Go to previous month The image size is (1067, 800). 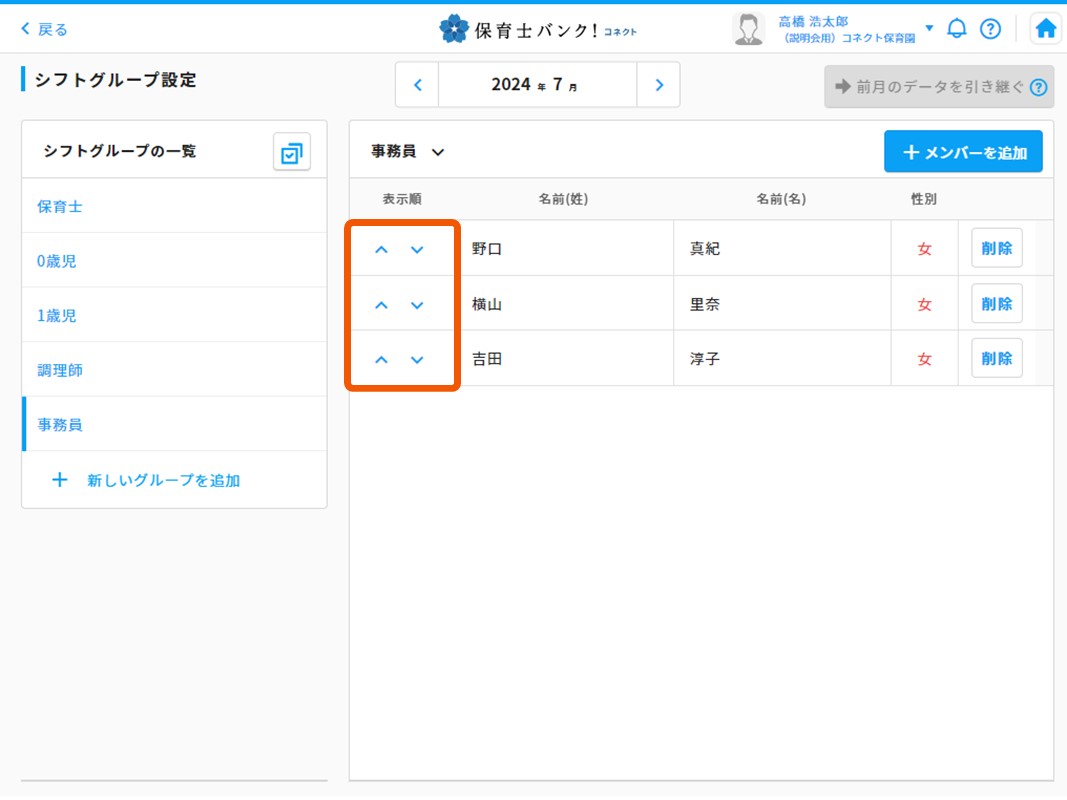(418, 85)
